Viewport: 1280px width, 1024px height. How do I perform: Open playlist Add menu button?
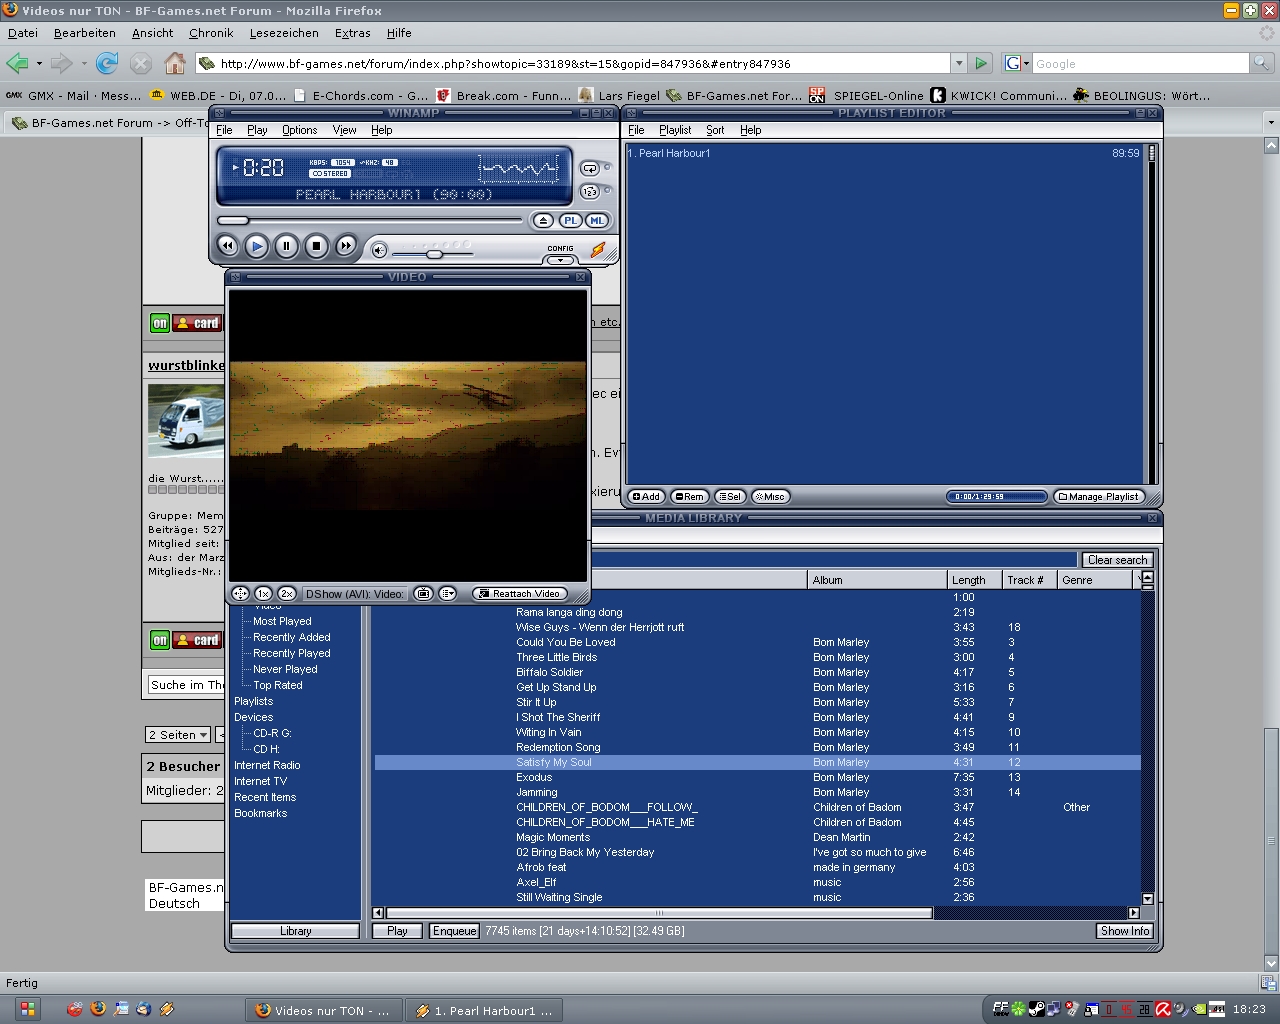tap(646, 496)
